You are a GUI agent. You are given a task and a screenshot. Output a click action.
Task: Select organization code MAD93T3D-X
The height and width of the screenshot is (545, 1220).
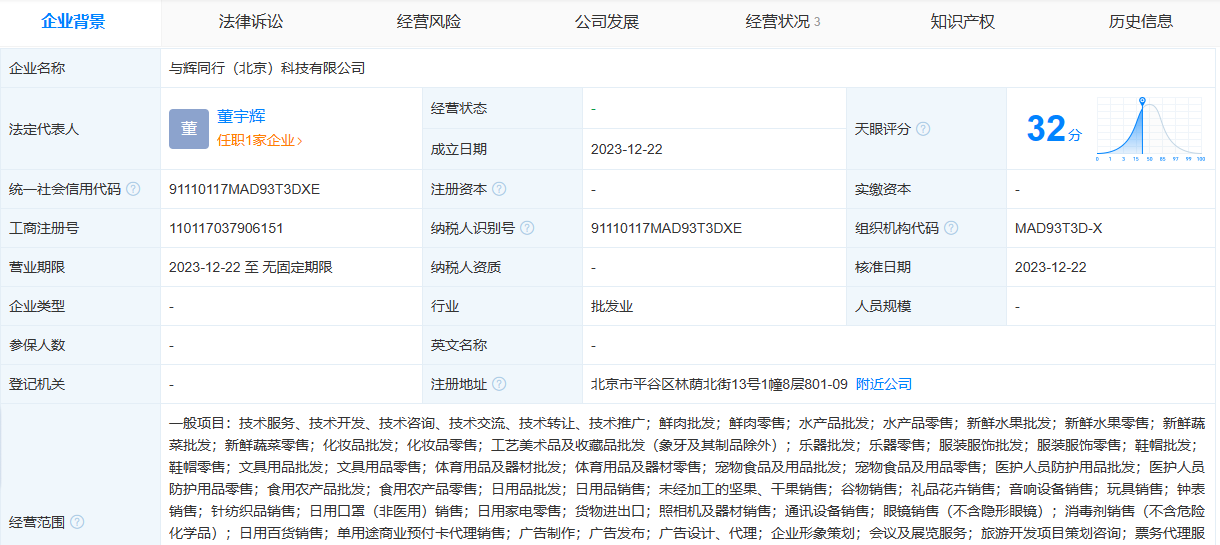[x=1059, y=228]
